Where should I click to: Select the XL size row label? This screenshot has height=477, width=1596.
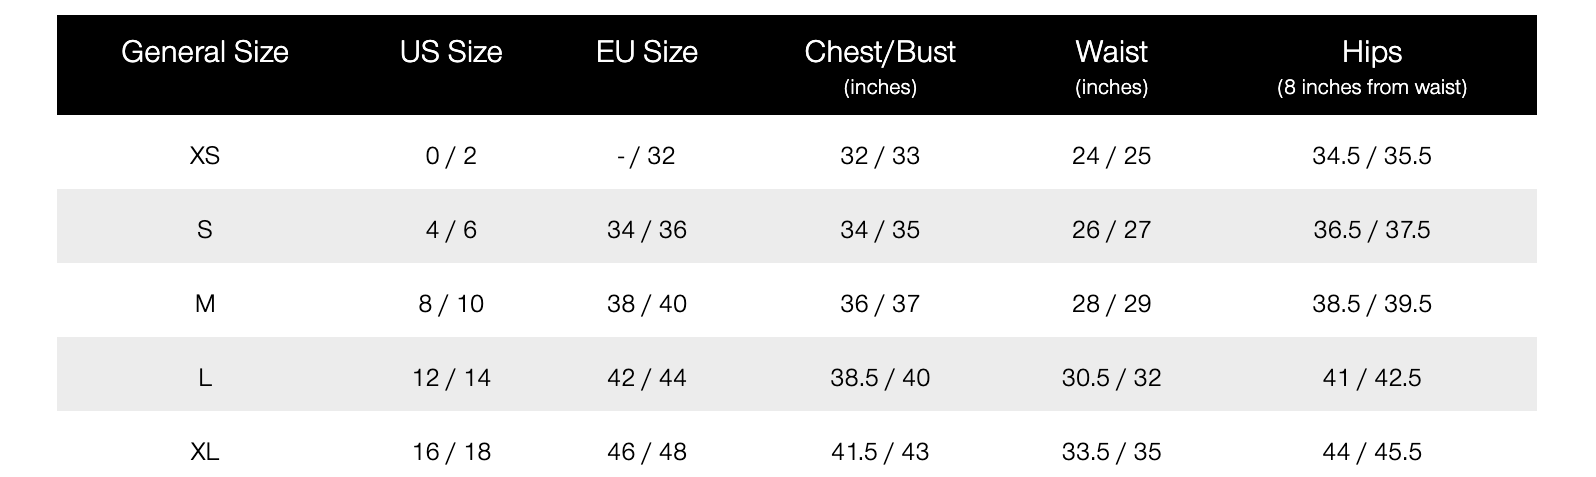click(205, 452)
